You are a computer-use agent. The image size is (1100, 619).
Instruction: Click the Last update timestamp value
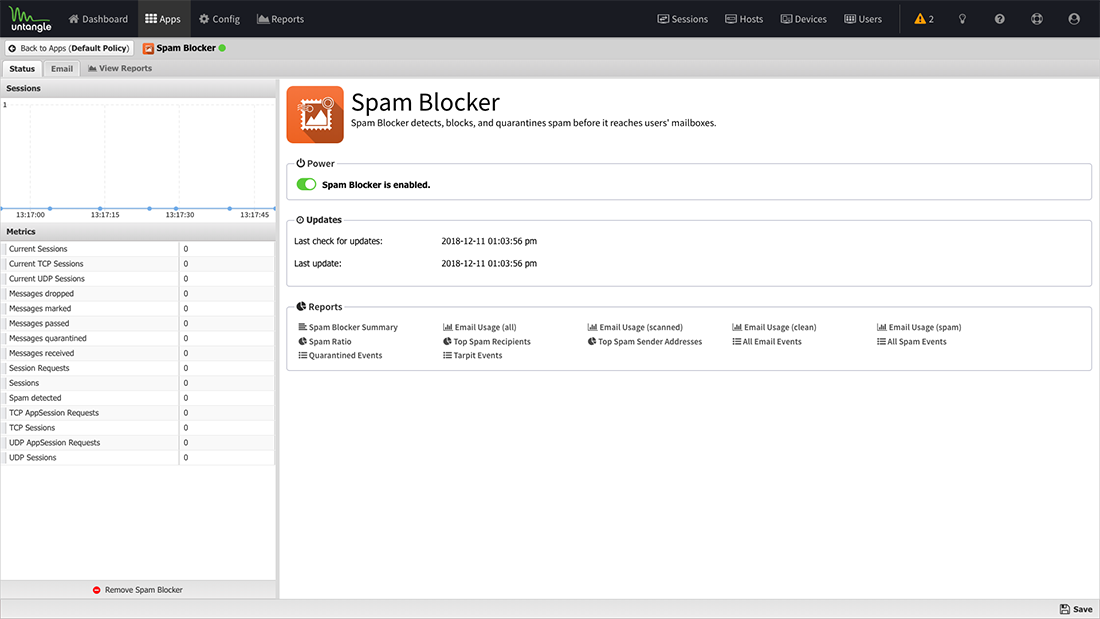coord(489,264)
